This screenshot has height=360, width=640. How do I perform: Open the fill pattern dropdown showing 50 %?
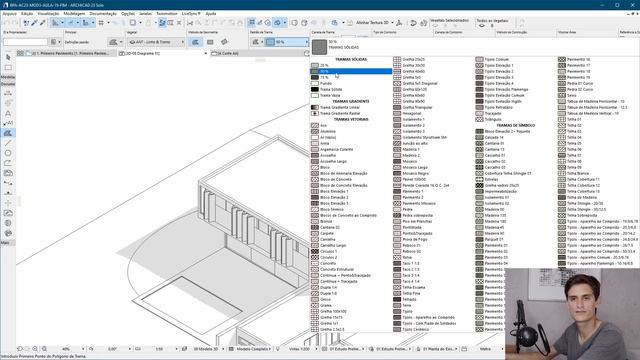287,42
